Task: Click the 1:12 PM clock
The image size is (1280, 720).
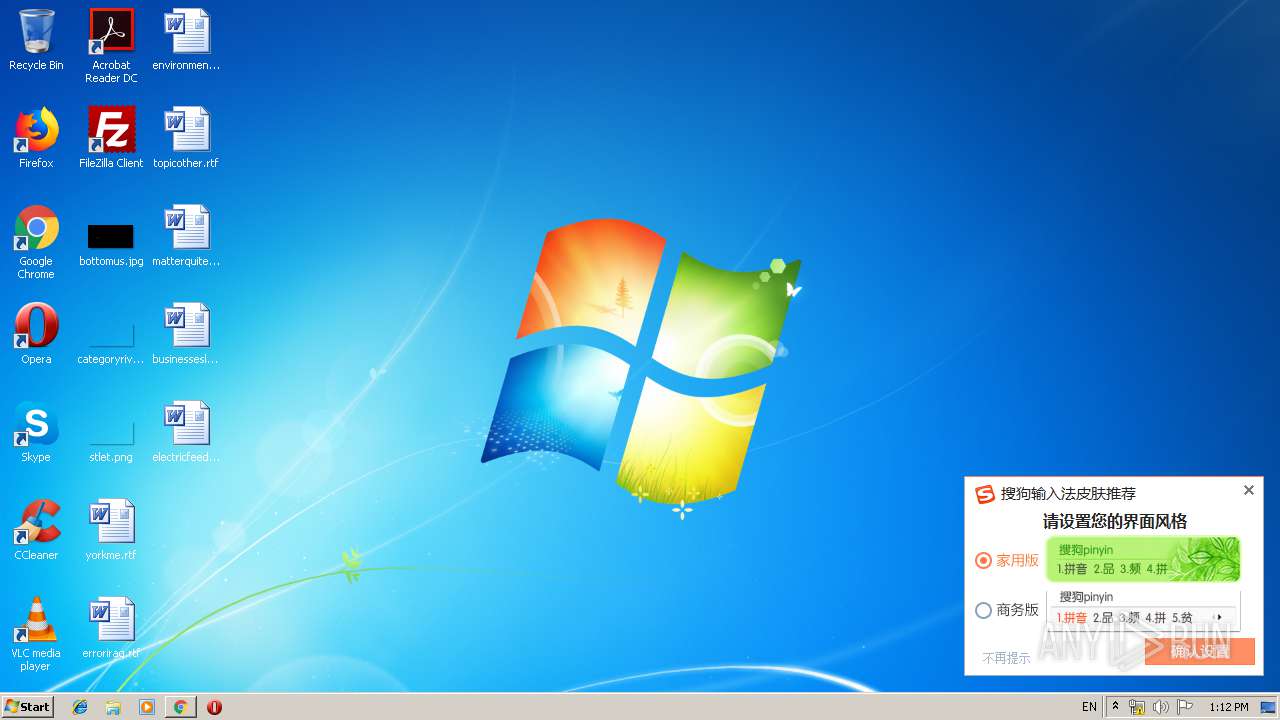Action: (x=1228, y=707)
